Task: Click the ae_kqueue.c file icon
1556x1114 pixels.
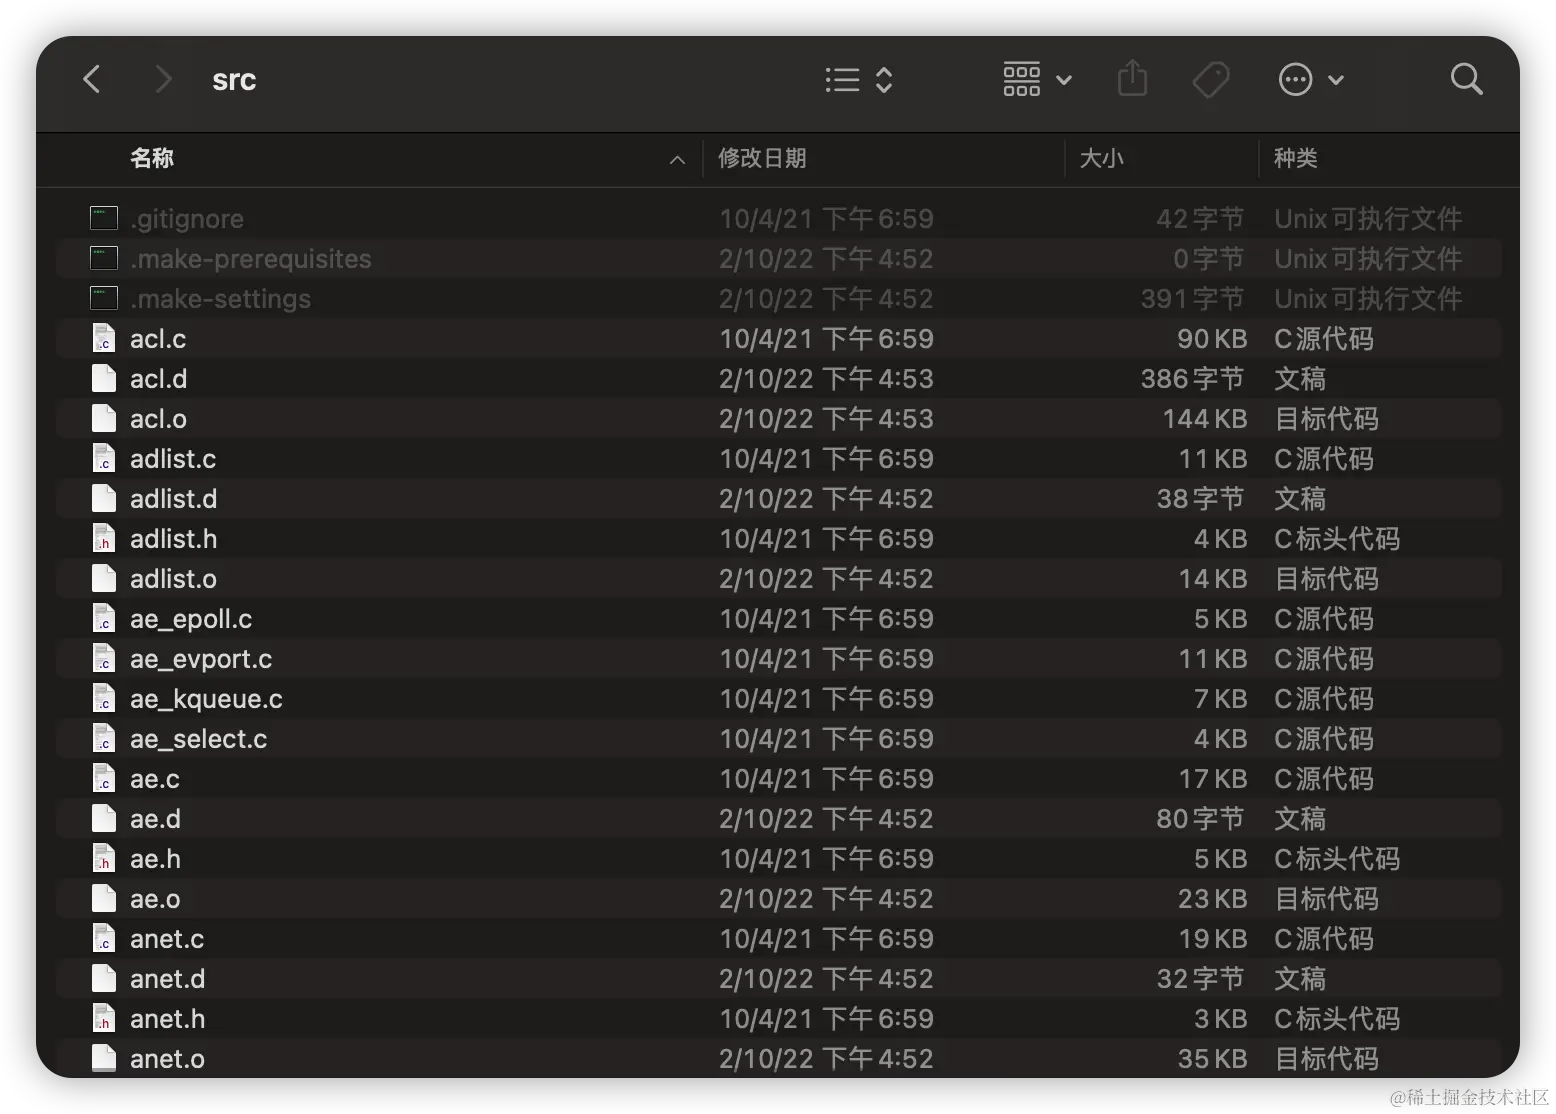Action: [x=104, y=698]
